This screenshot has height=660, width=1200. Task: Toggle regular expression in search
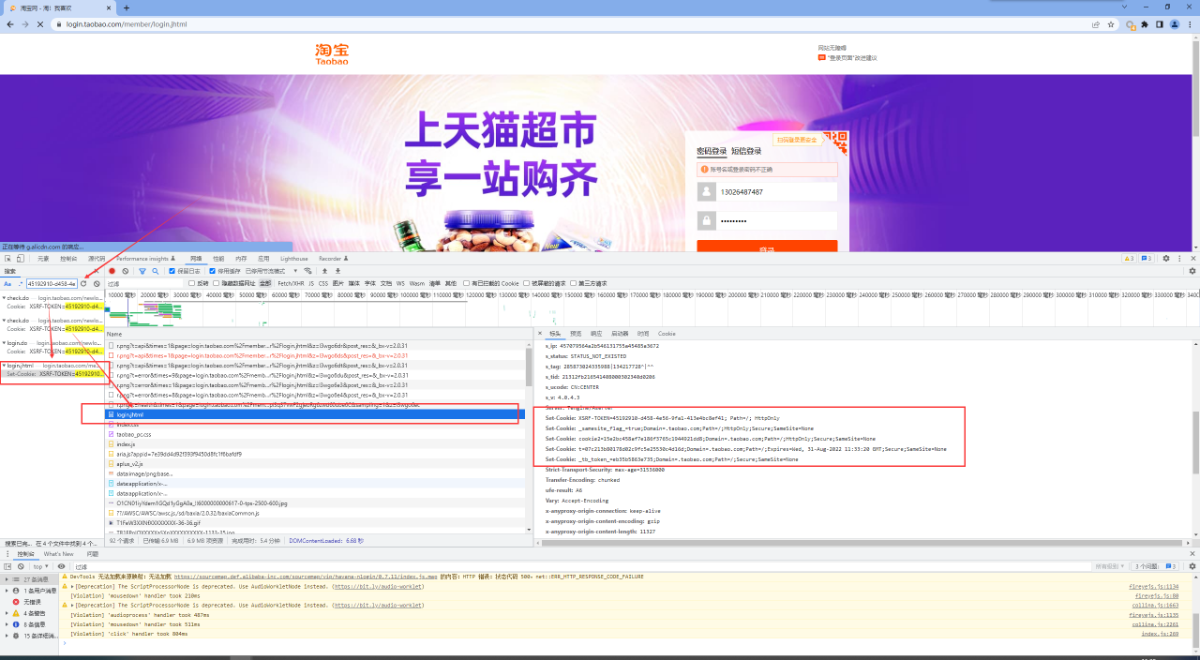pos(20,284)
